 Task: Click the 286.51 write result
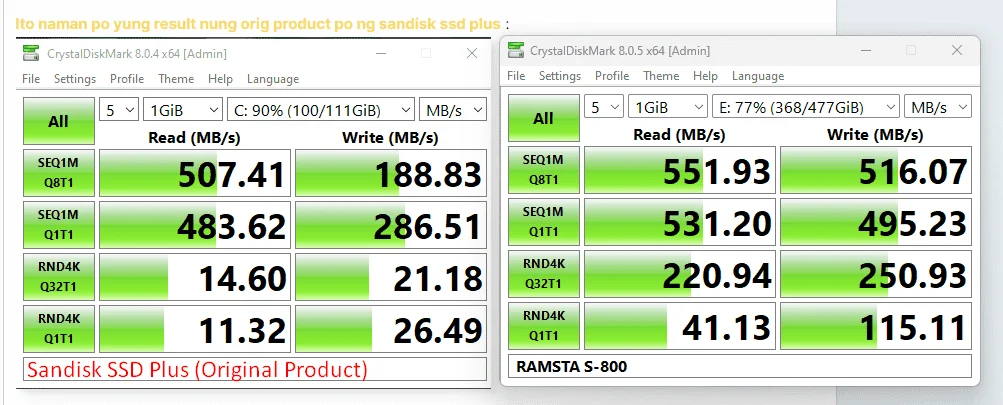391,225
